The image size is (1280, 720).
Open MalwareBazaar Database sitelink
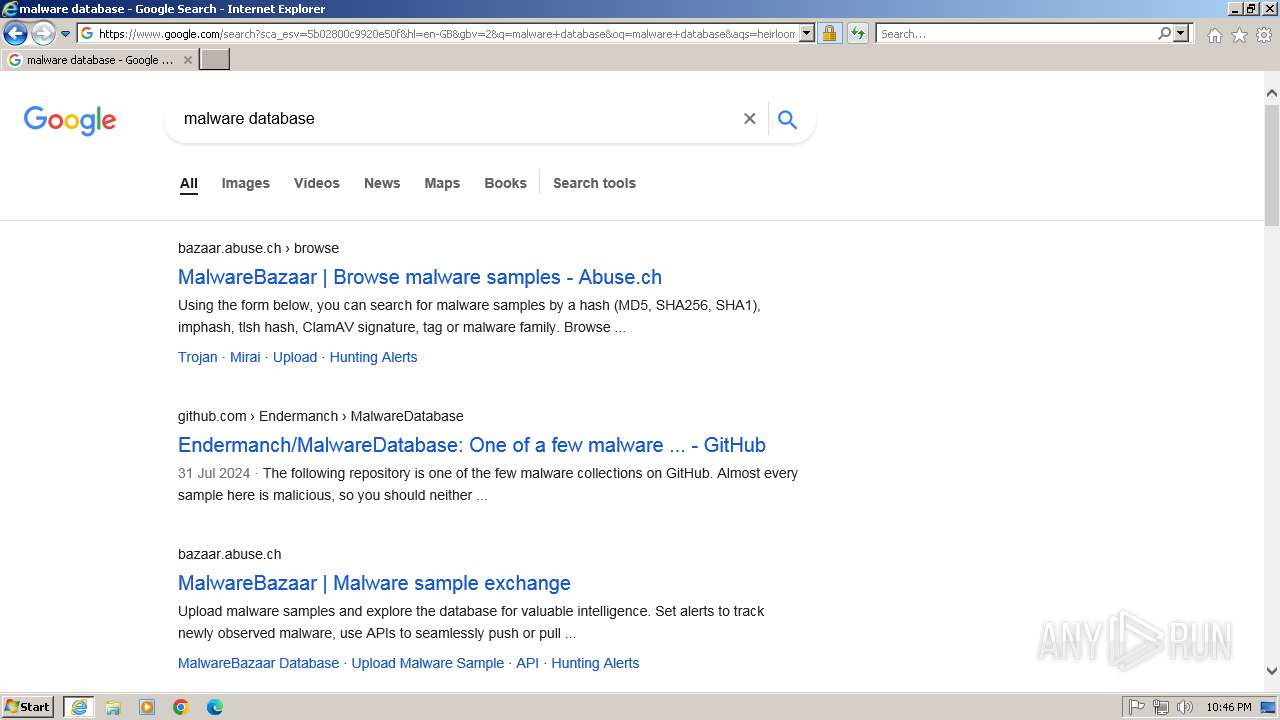(258, 663)
